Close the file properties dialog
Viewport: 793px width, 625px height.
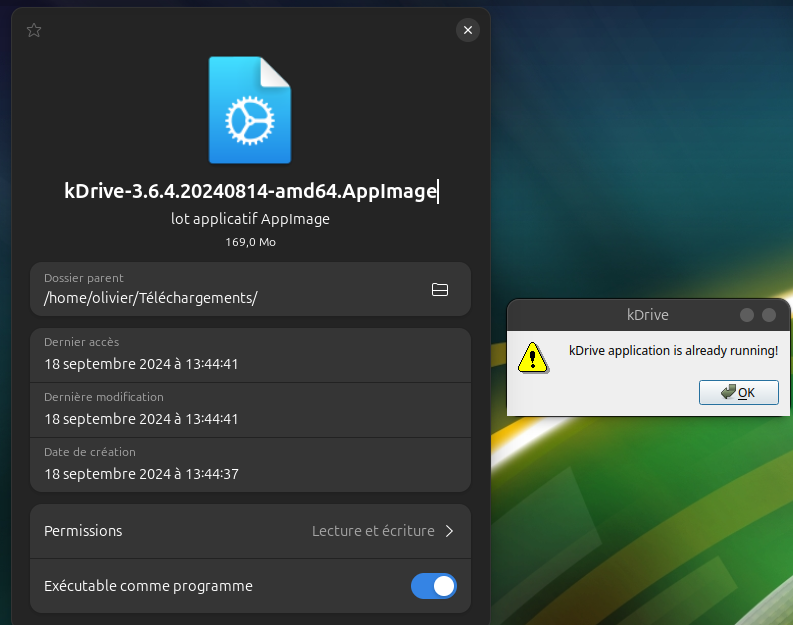tap(468, 30)
